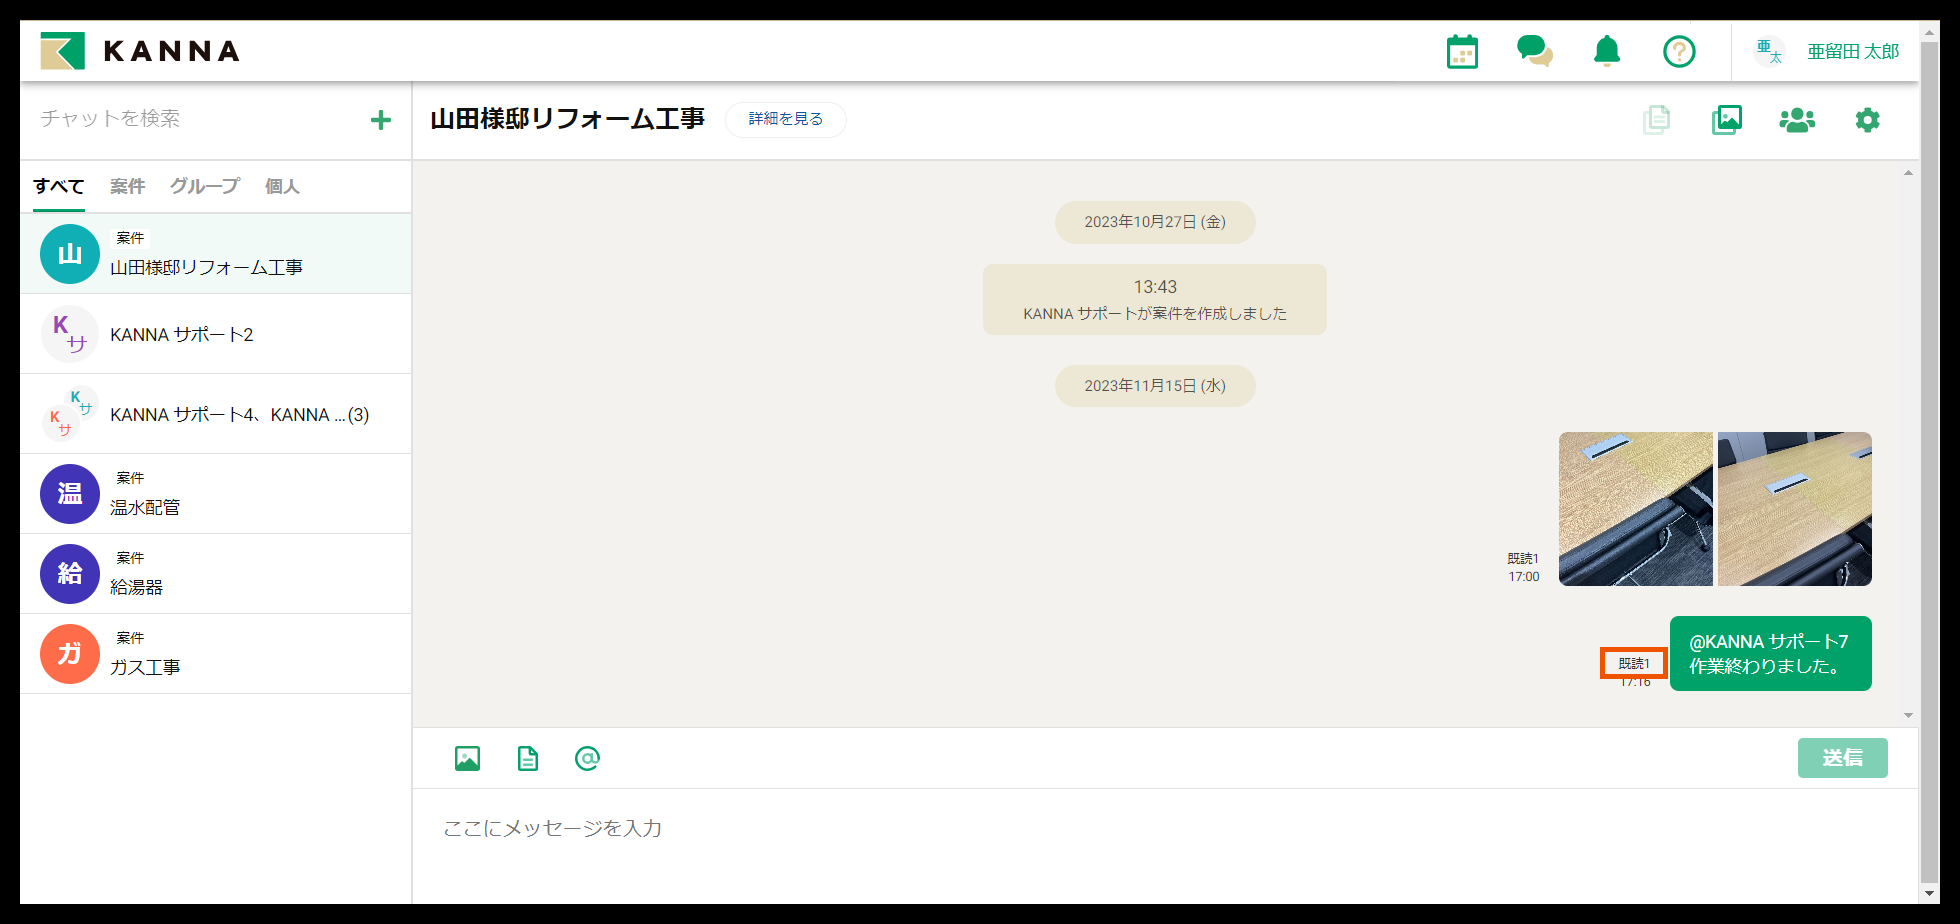The image size is (1960, 924).
Task: Attach an image using the picture icon
Action: [466, 758]
